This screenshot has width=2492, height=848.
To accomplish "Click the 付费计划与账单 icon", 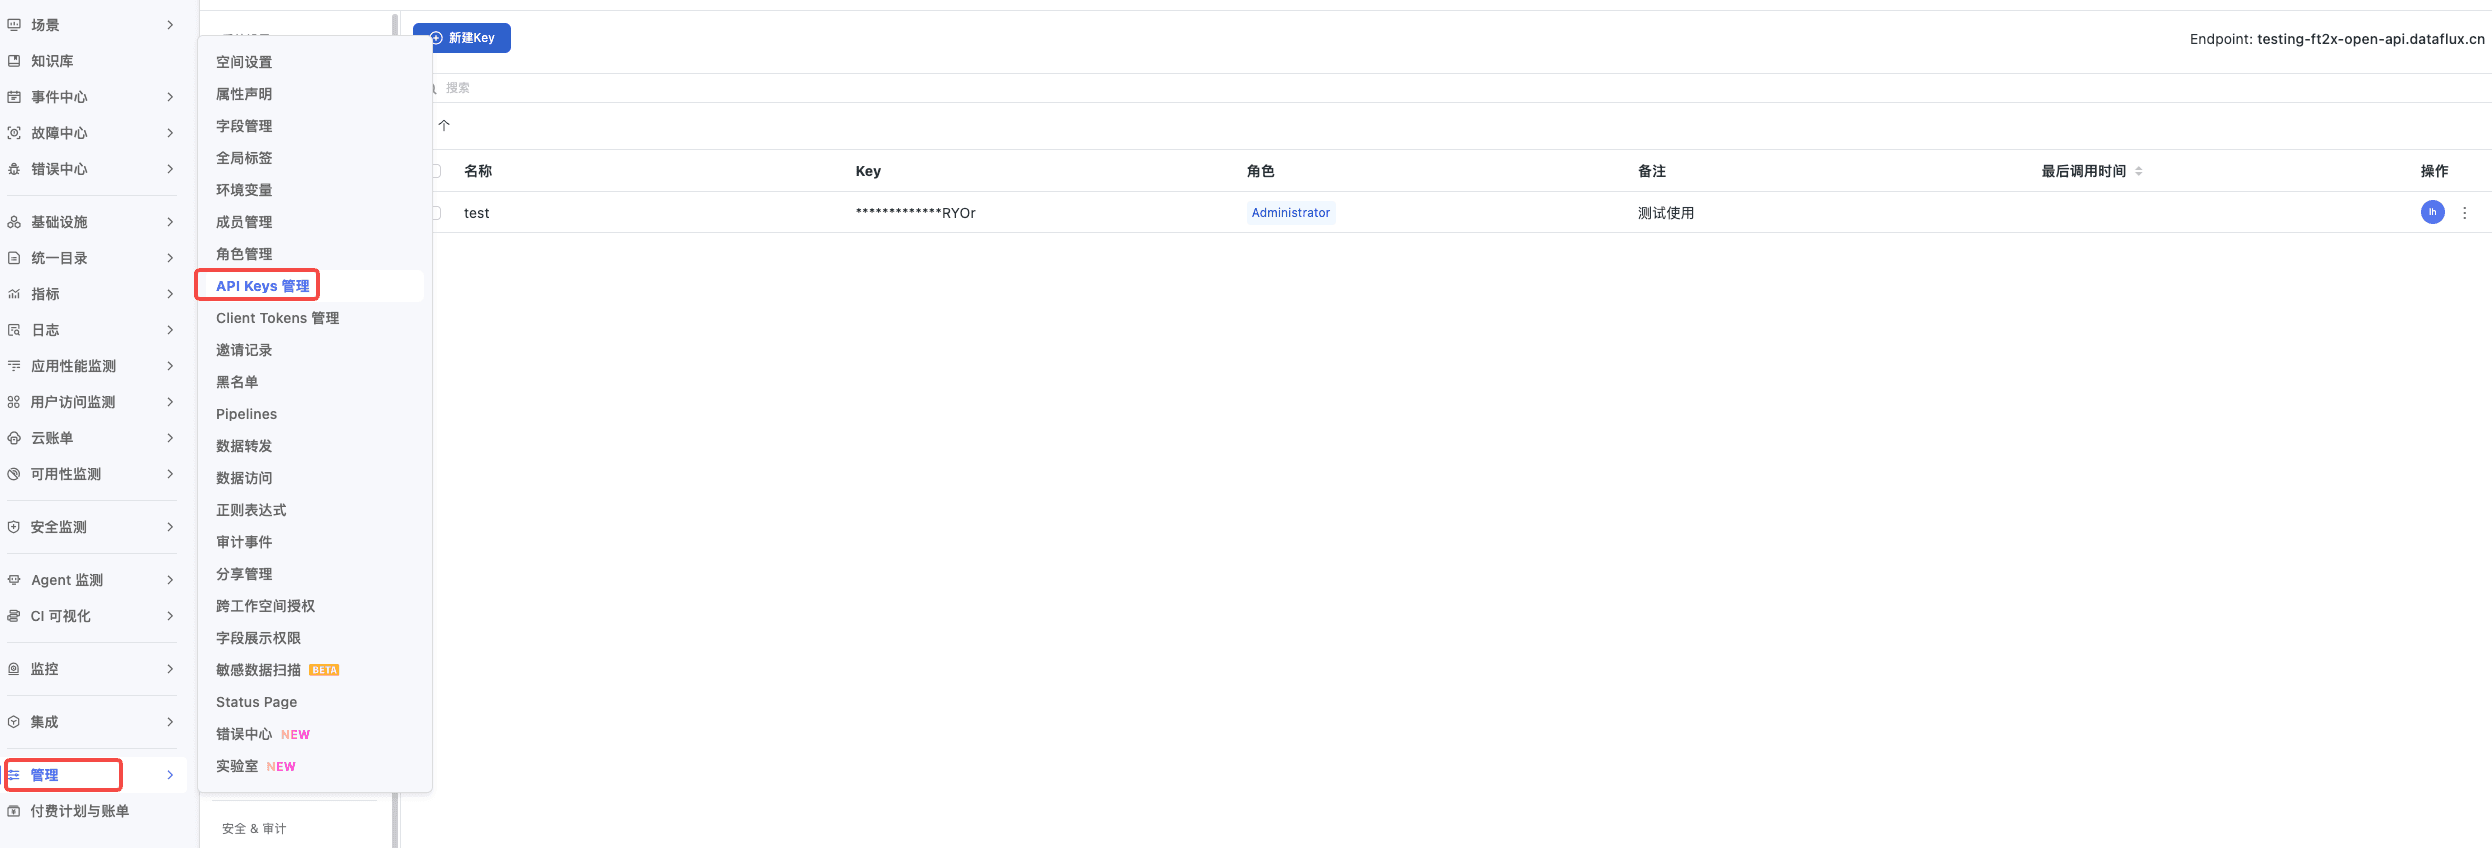I will pyautogui.click(x=14, y=811).
